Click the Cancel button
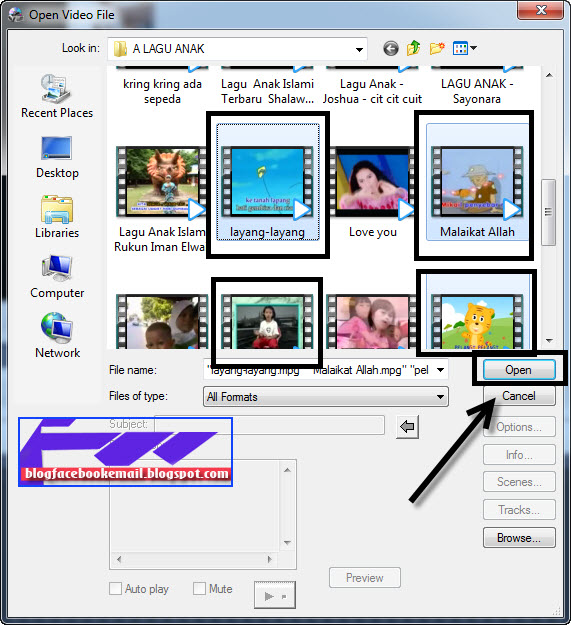 (519, 396)
